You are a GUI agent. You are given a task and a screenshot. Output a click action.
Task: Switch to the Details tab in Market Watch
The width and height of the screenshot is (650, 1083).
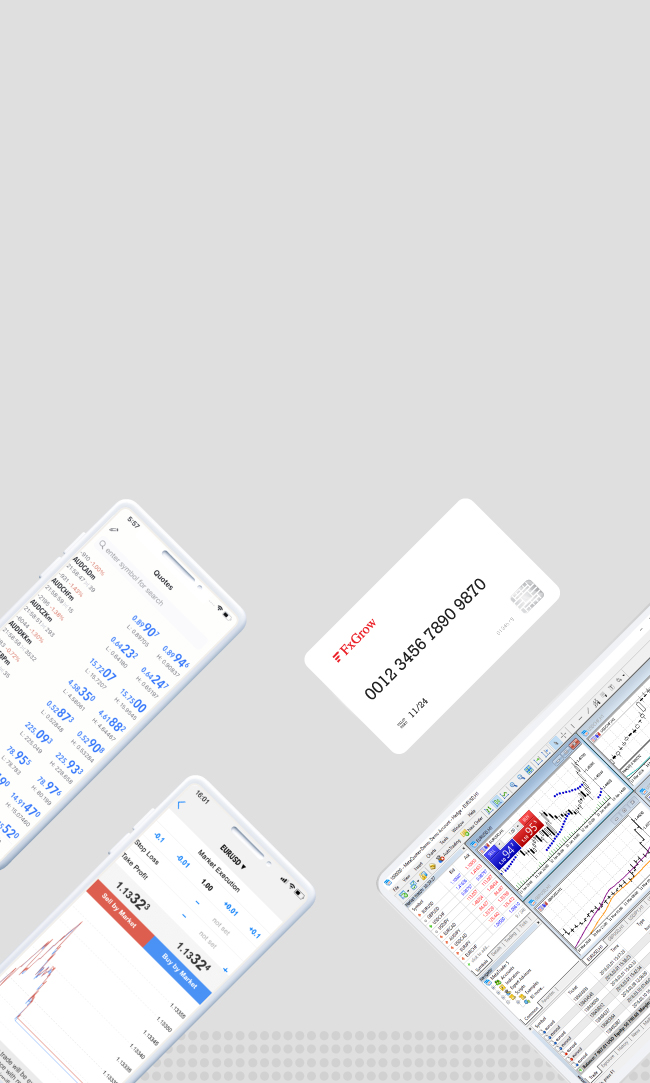[x=497, y=950]
